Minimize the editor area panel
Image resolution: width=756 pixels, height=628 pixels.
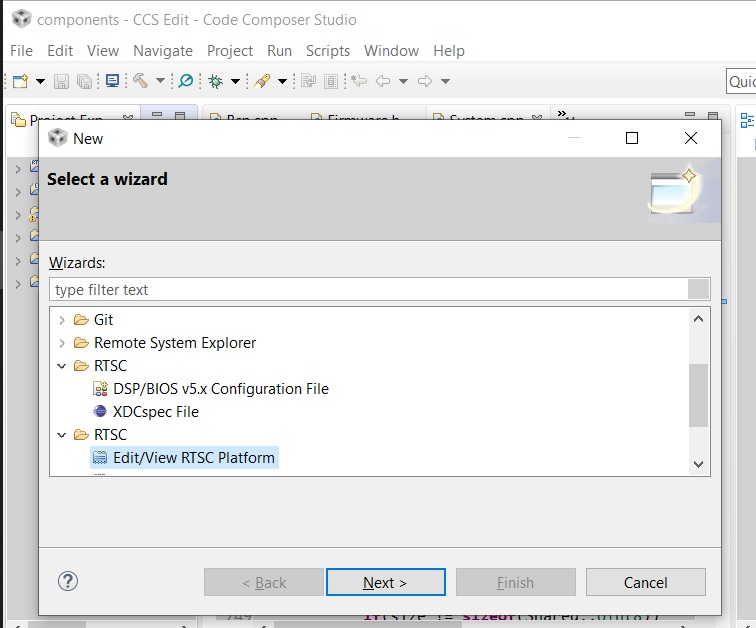tap(690, 115)
